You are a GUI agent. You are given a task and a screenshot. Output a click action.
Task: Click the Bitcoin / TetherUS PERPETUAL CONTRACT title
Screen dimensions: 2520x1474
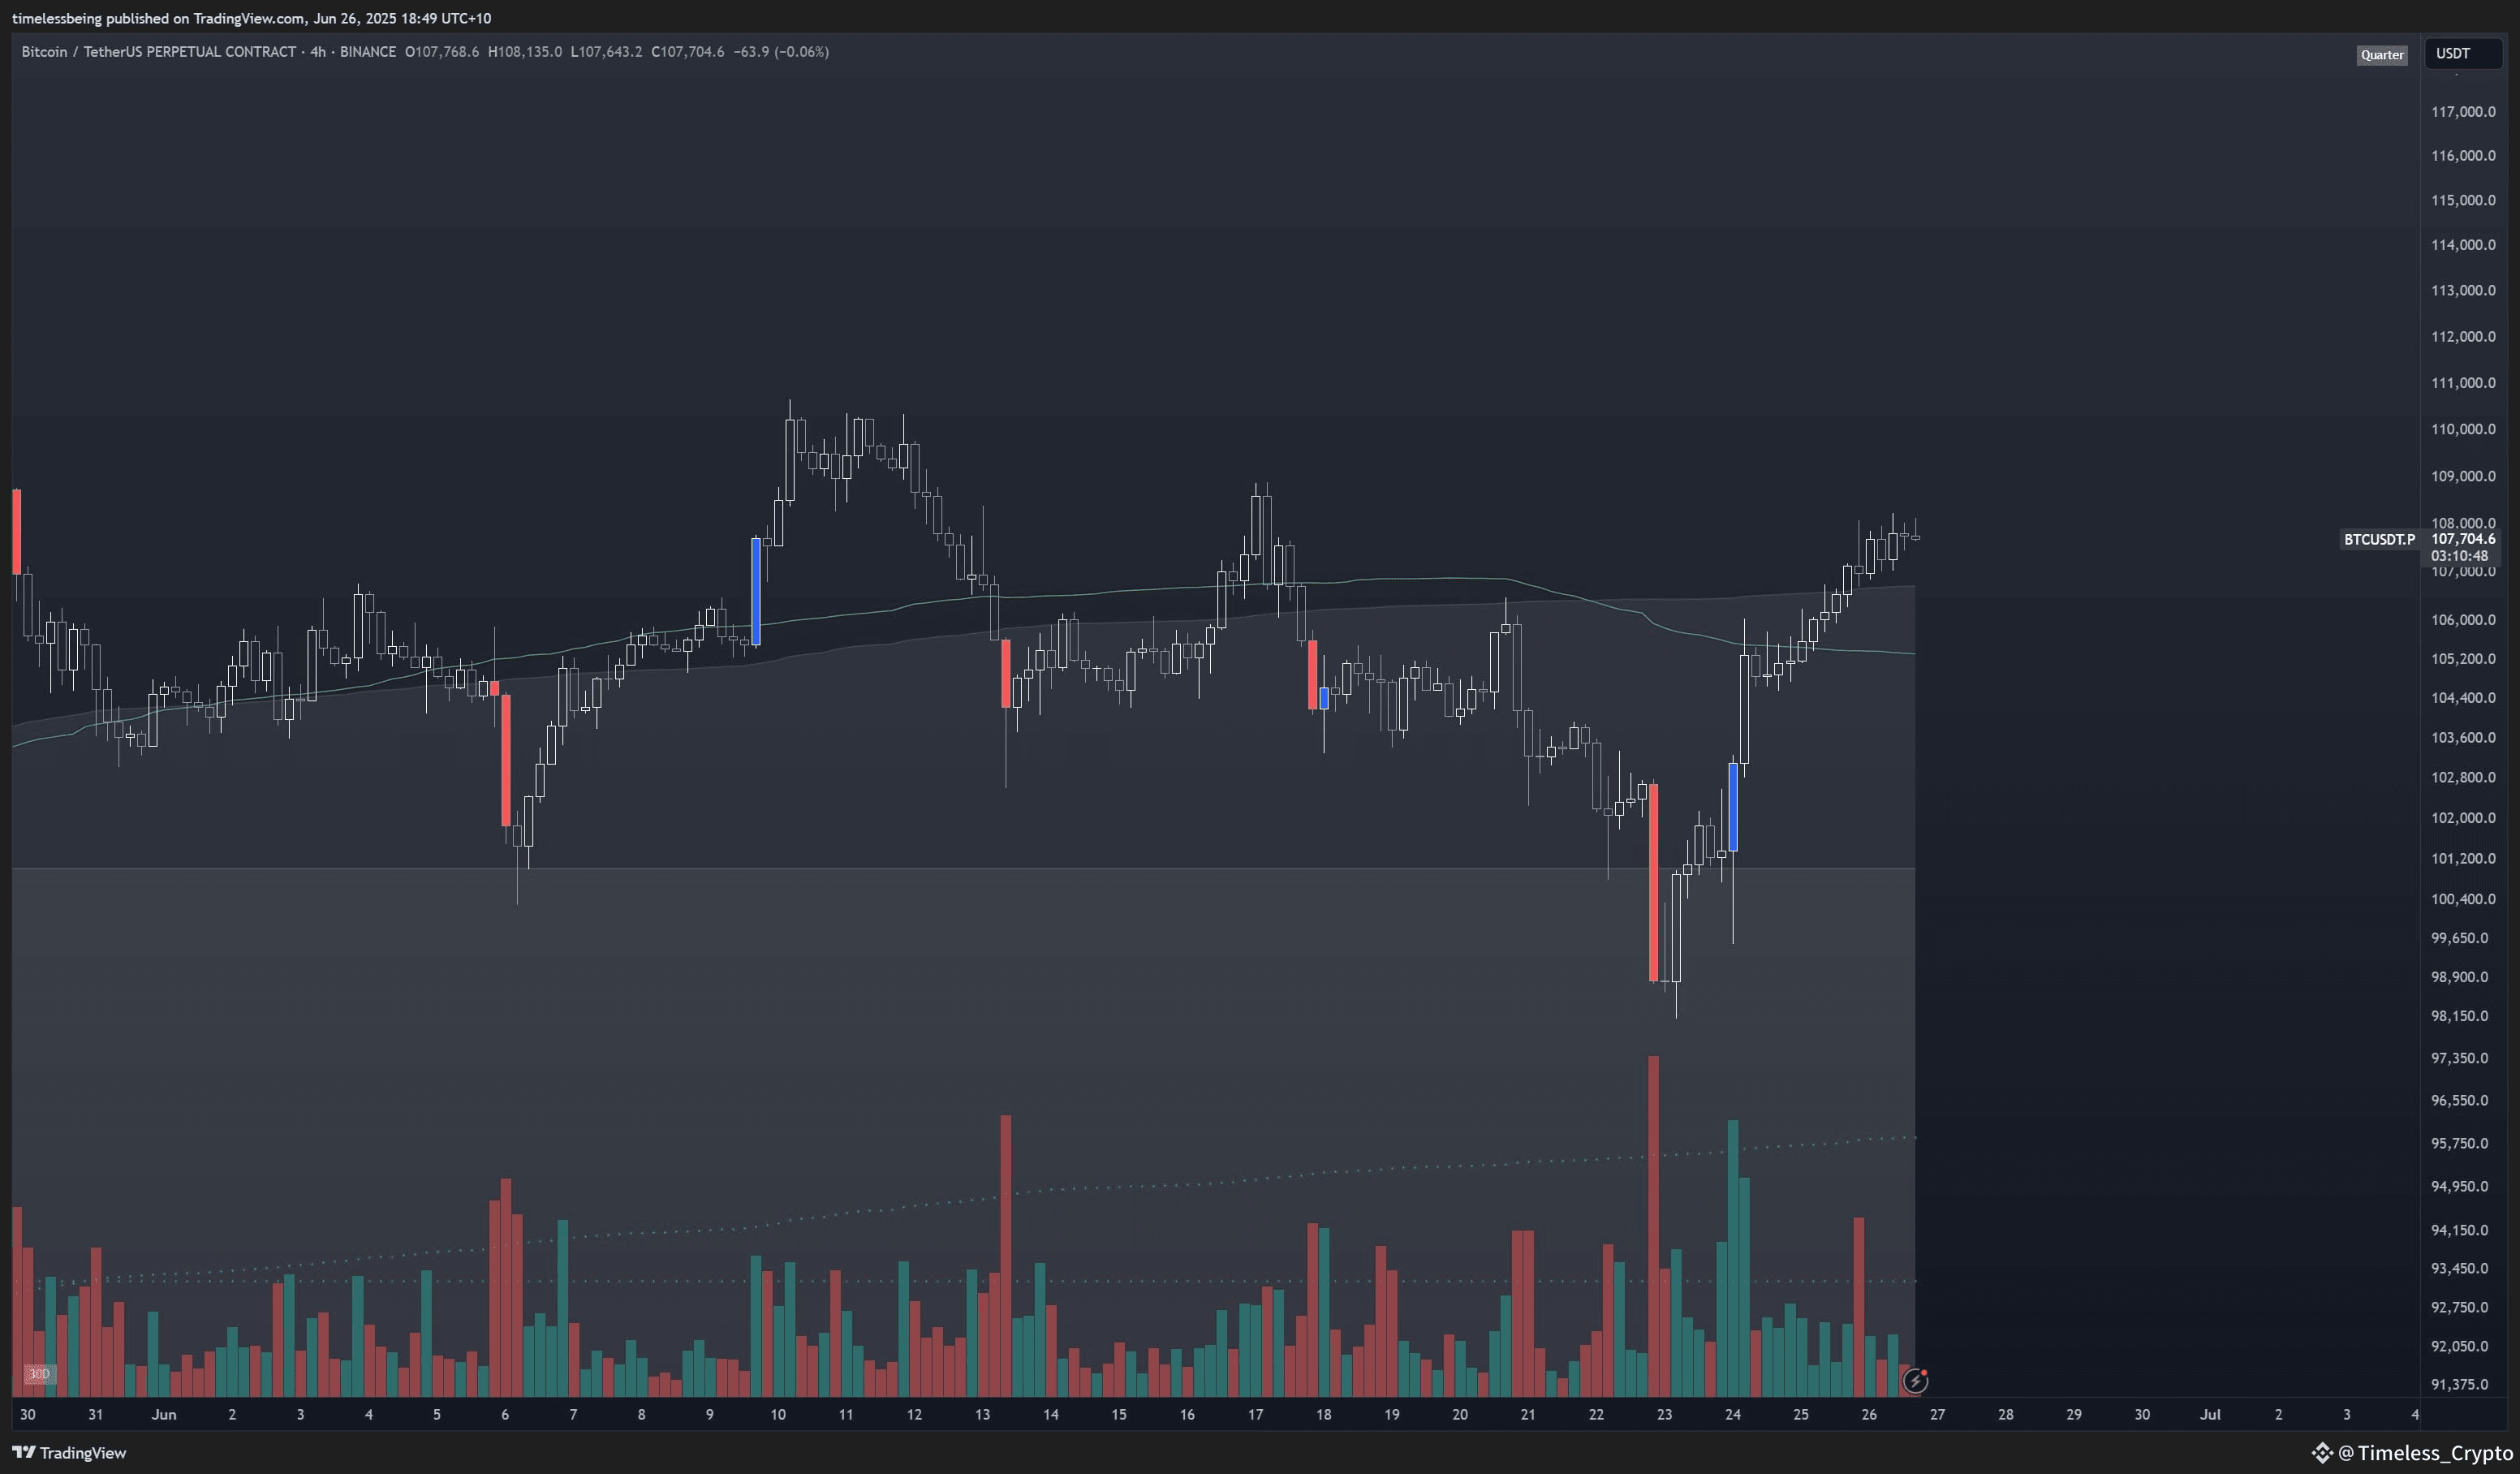coord(159,52)
